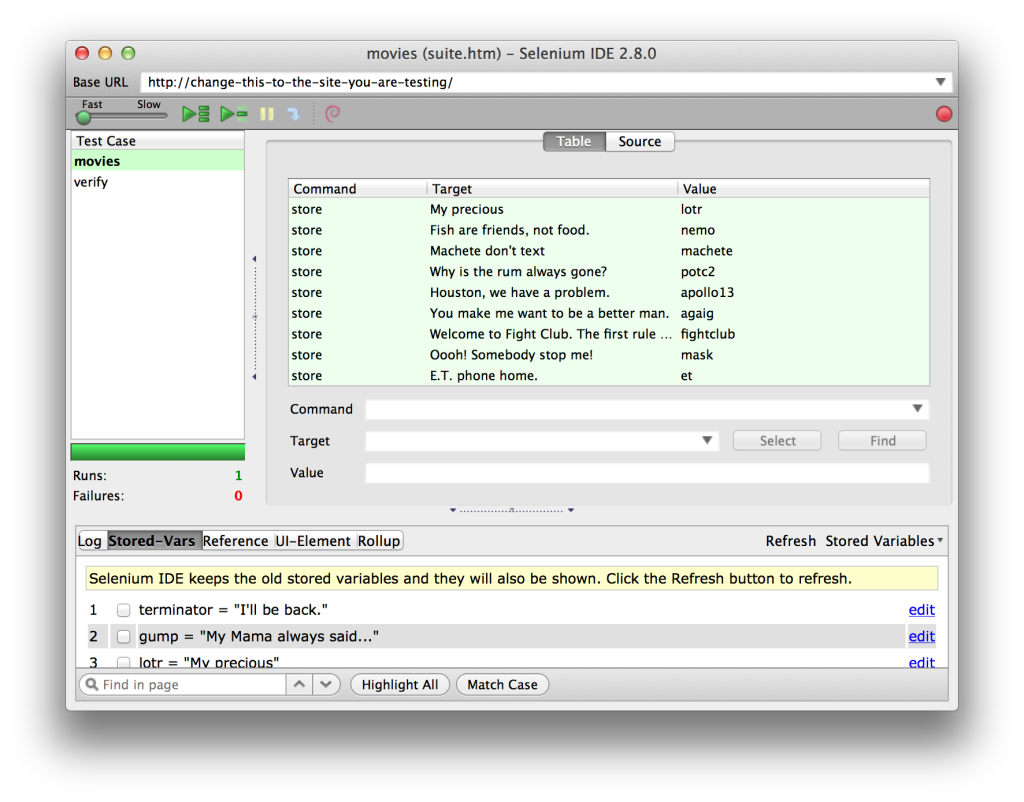Select 'Why is the rum always gone?' row
Screen dimensions: 1024x802
point(609,272)
